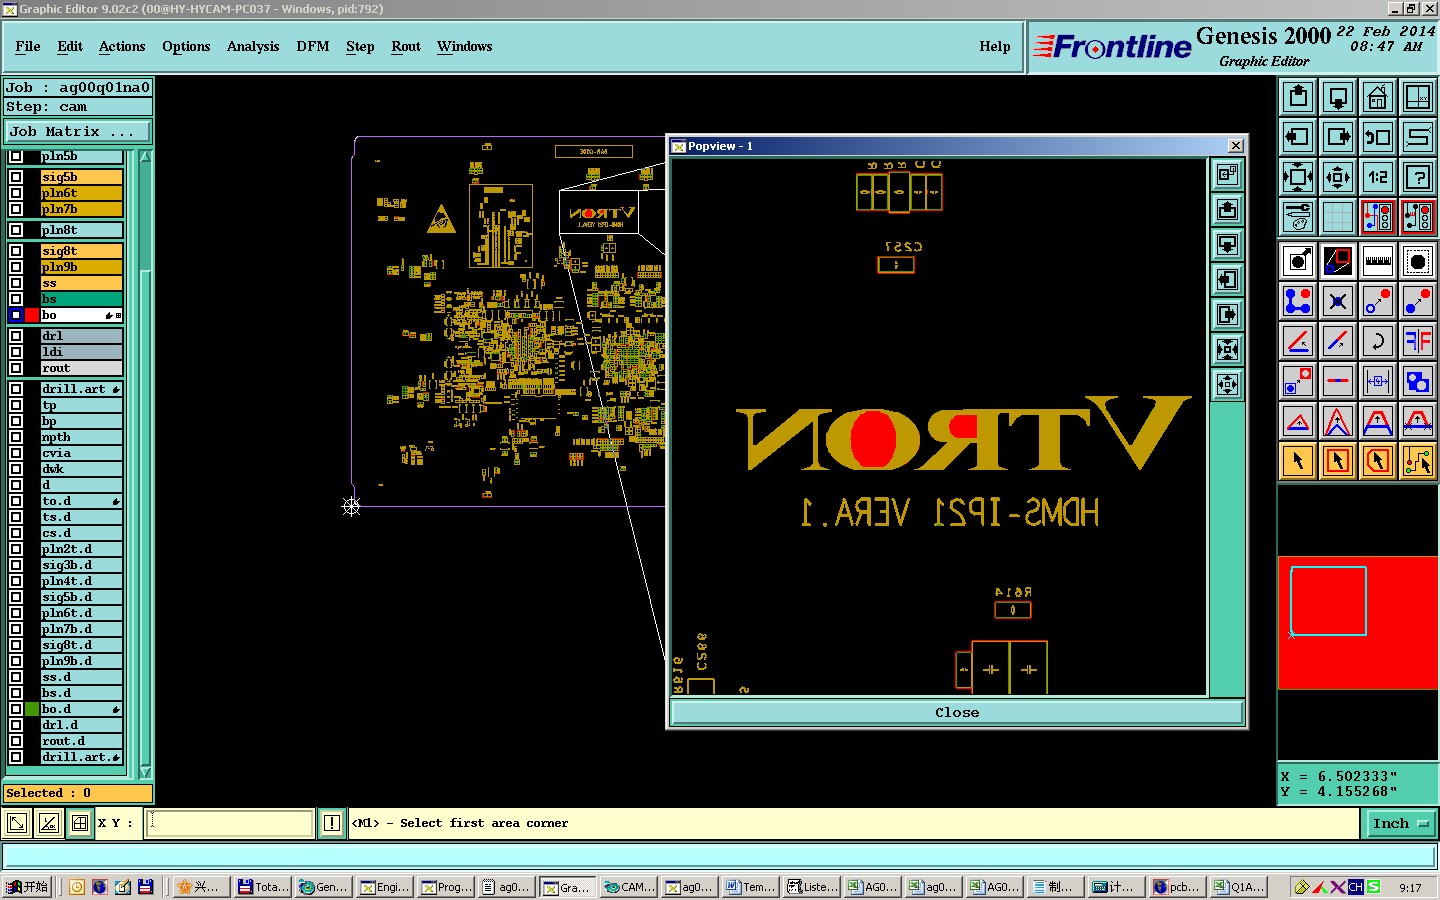Click the pan up view icon in main toolbar
Viewport: 1440px width, 900px height.
(1298, 97)
